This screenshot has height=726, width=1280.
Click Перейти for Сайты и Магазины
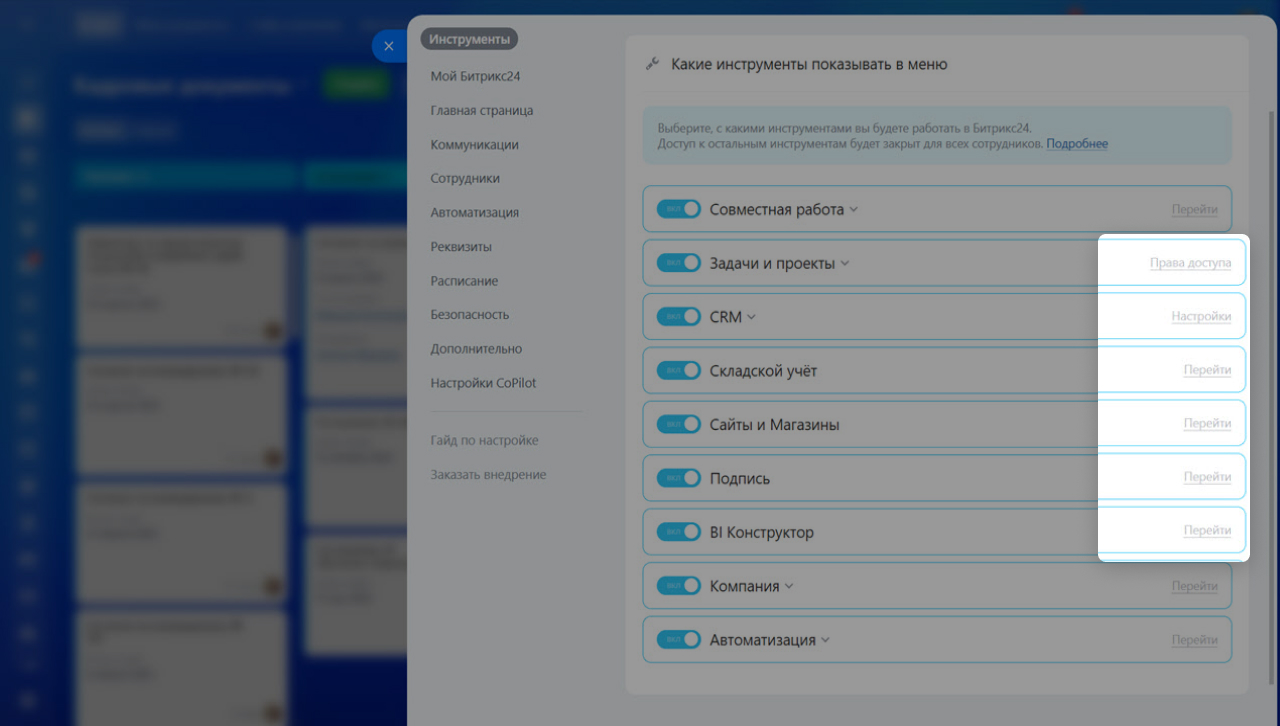1207,423
